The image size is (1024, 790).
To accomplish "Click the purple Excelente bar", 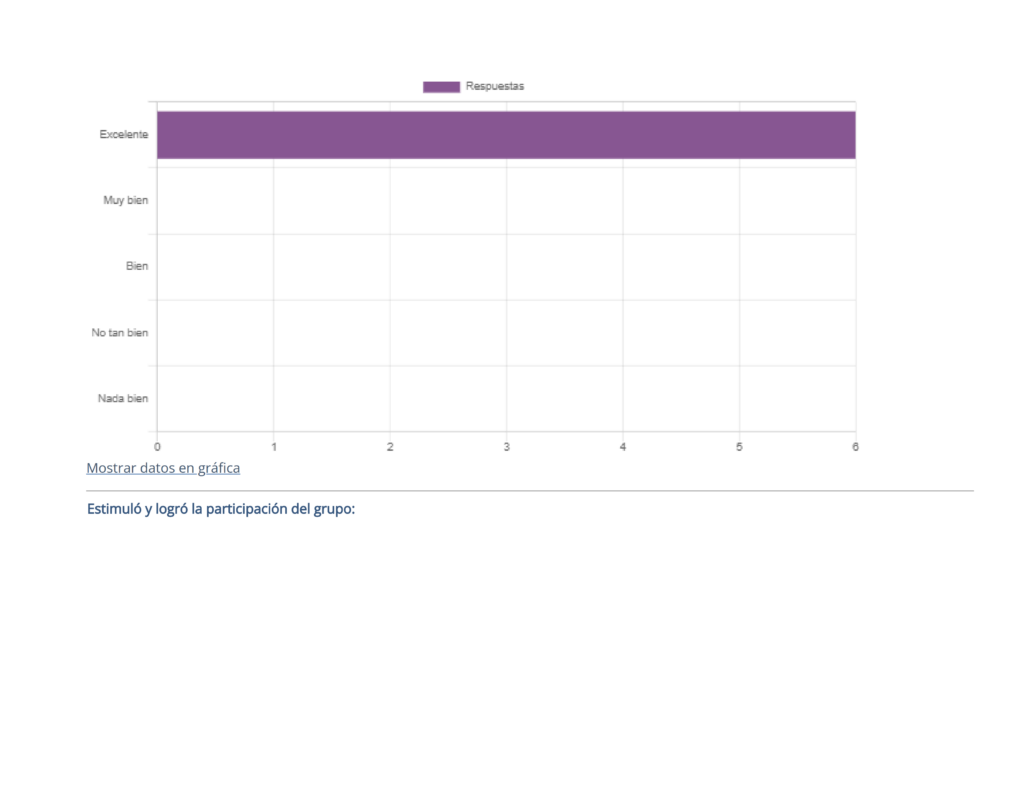I will [x=506, y=135].
